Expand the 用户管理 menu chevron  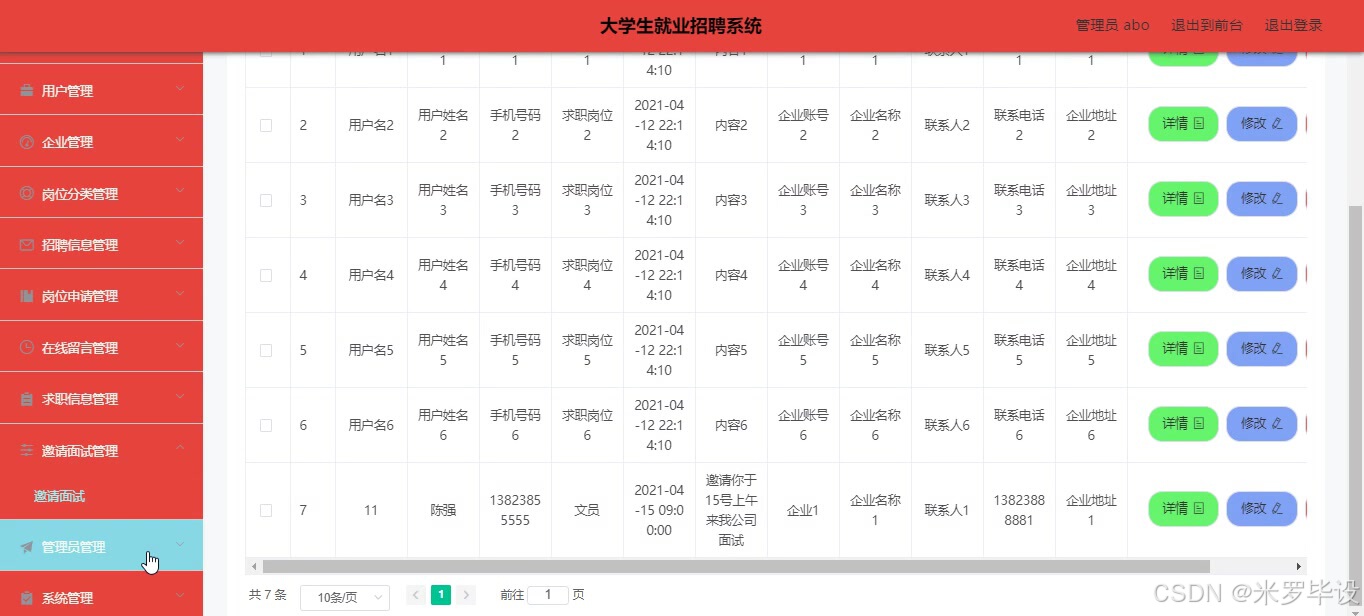pyautogui.click(x=180, y=89)
